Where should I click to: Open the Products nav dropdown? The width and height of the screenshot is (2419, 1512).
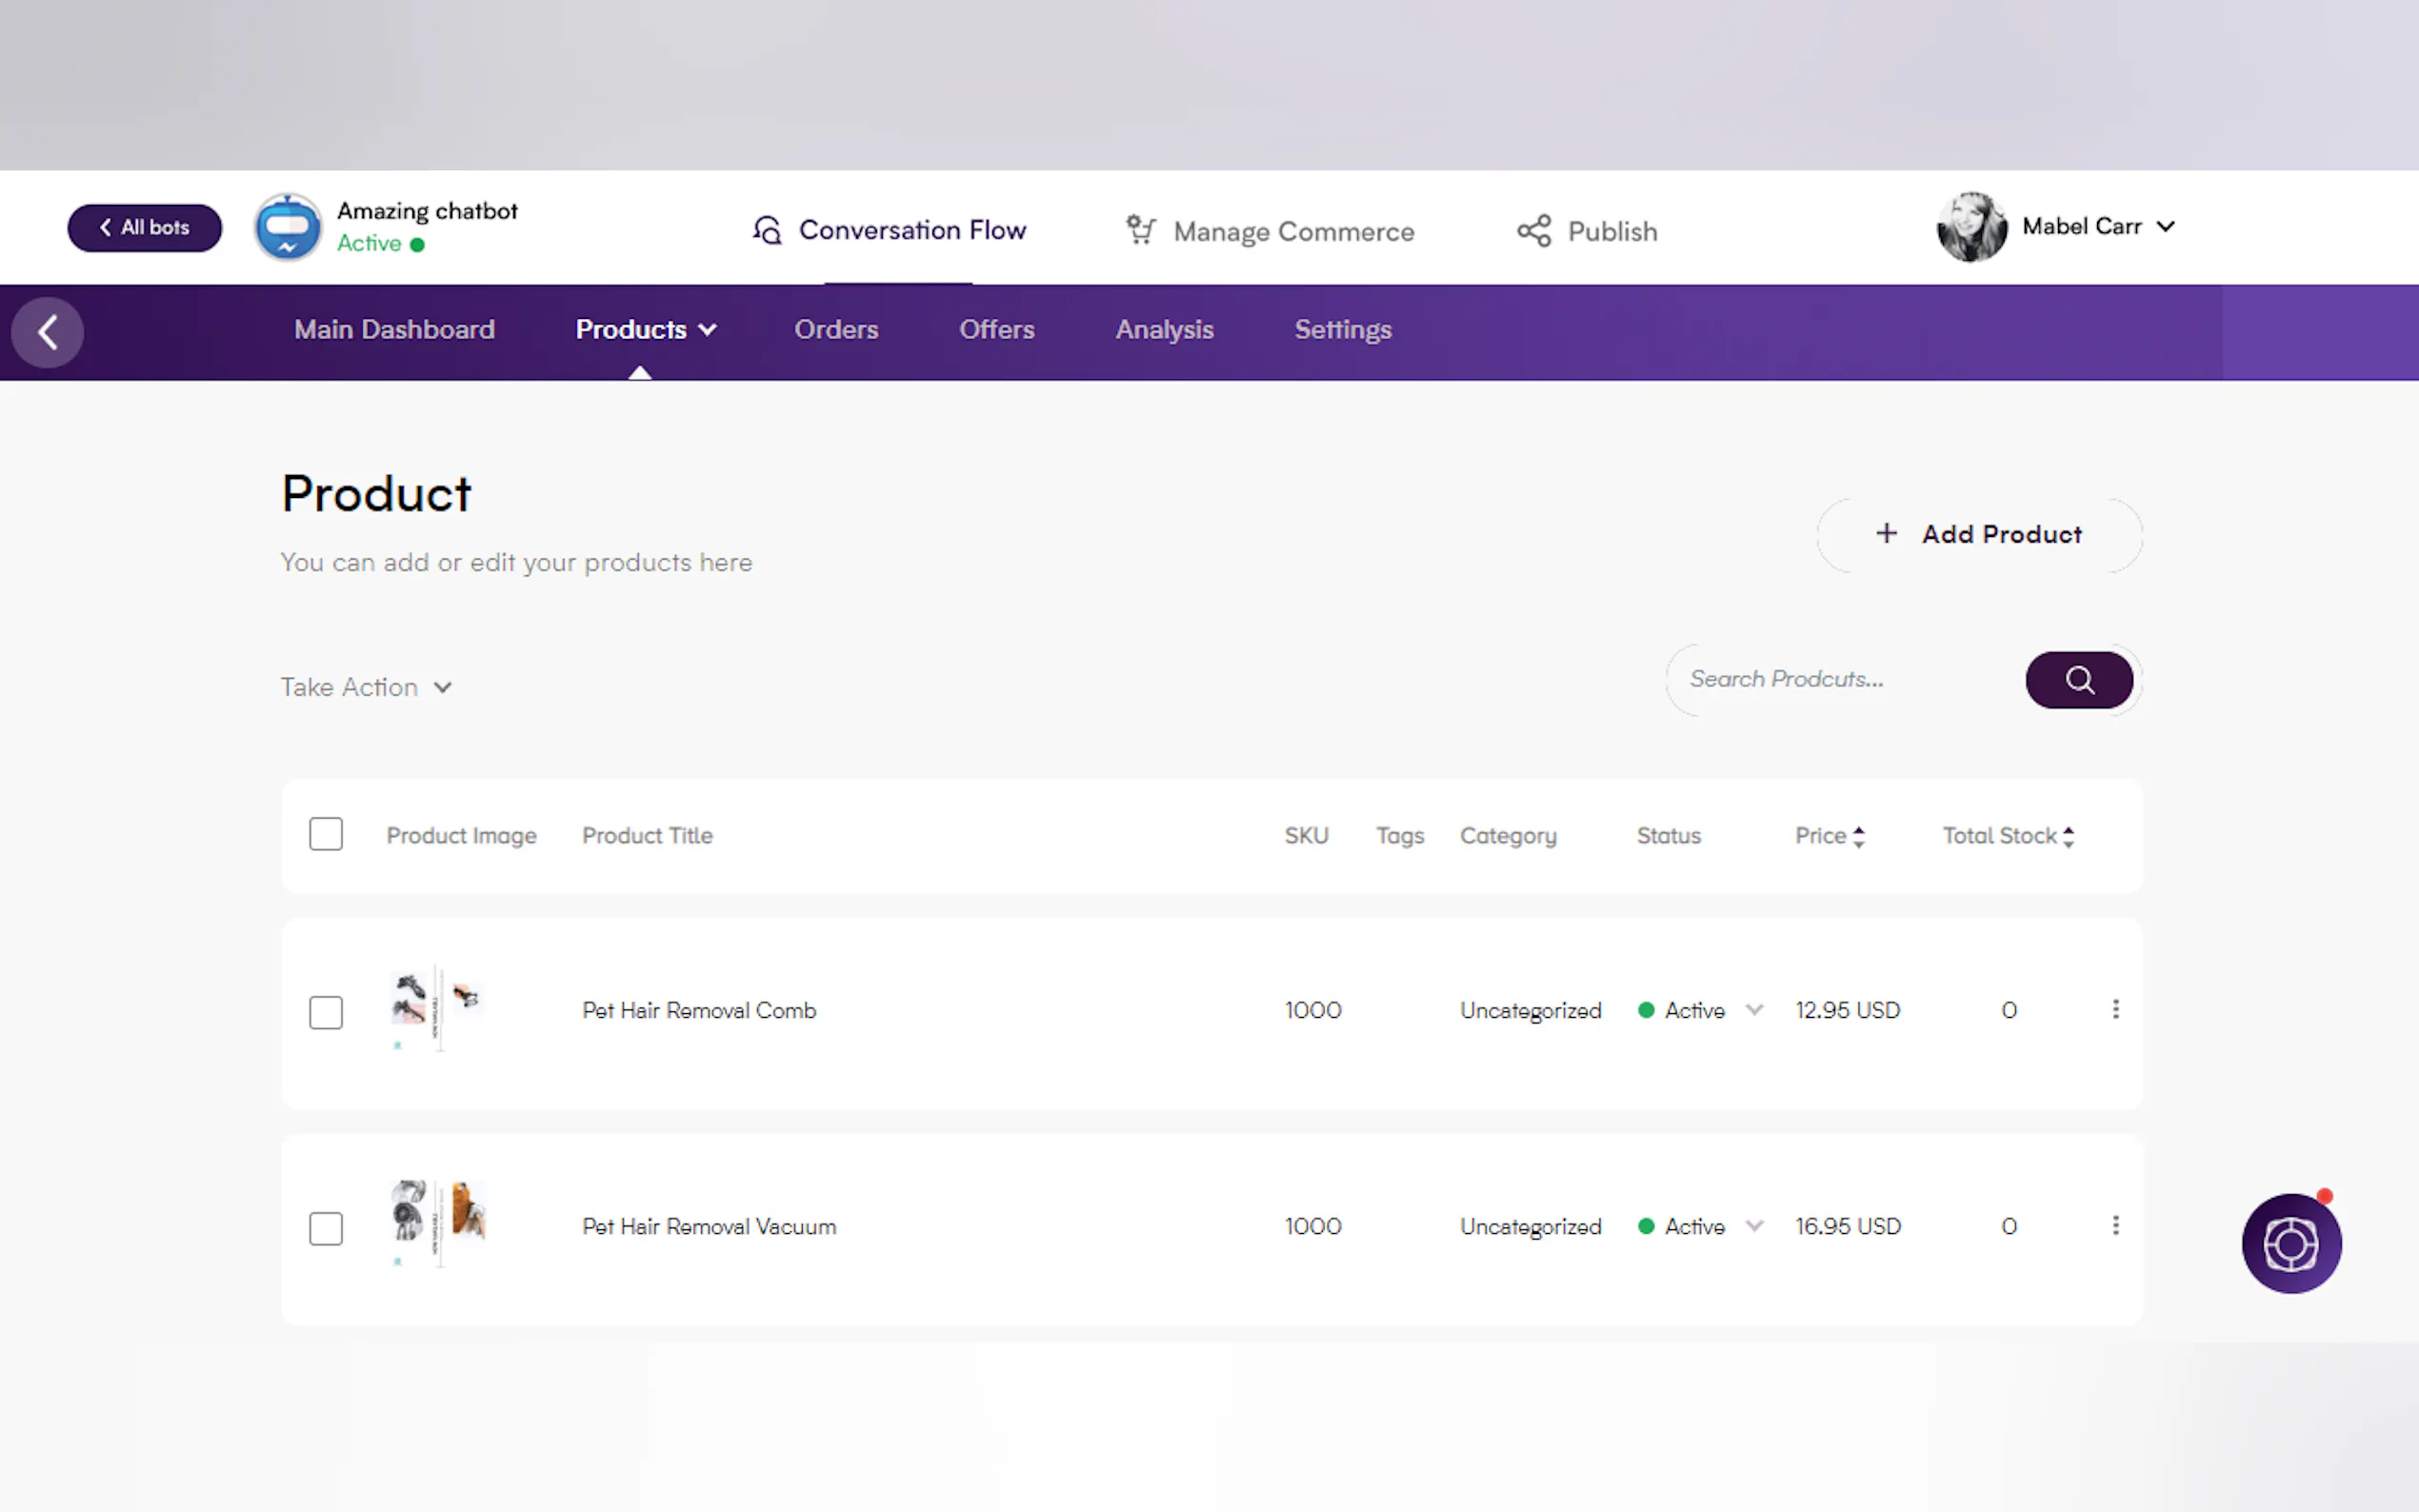coord(645,330)
